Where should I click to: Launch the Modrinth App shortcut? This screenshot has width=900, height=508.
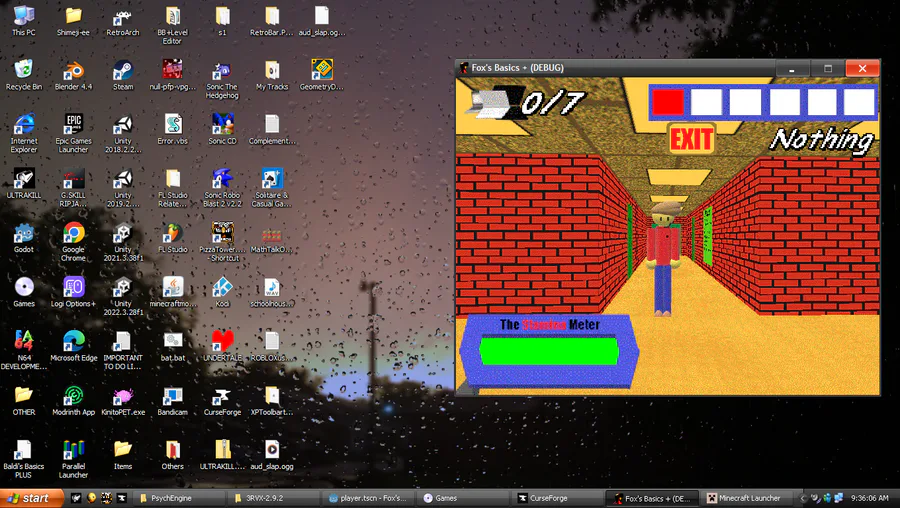pyautogui.click(x=73, y=400)
